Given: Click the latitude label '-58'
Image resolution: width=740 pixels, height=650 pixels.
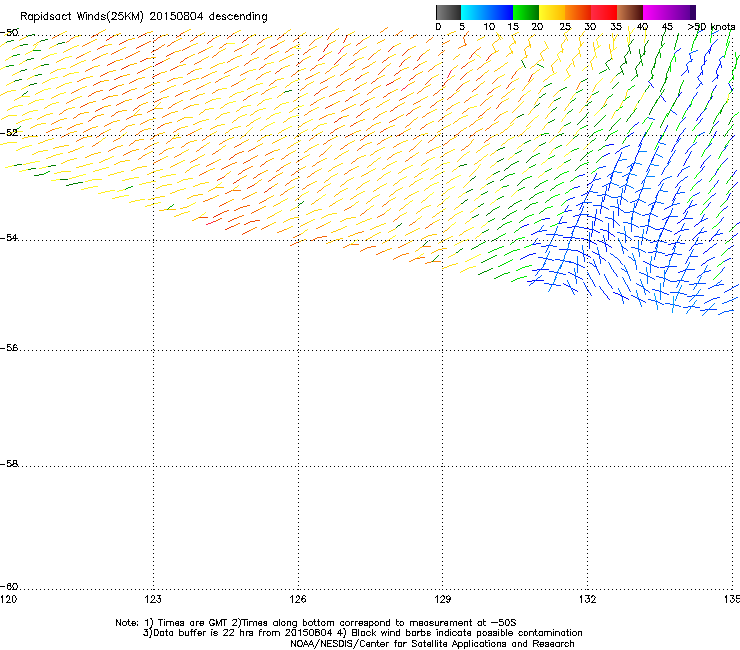Looking at the screenshot, I should tap(9, 464).
